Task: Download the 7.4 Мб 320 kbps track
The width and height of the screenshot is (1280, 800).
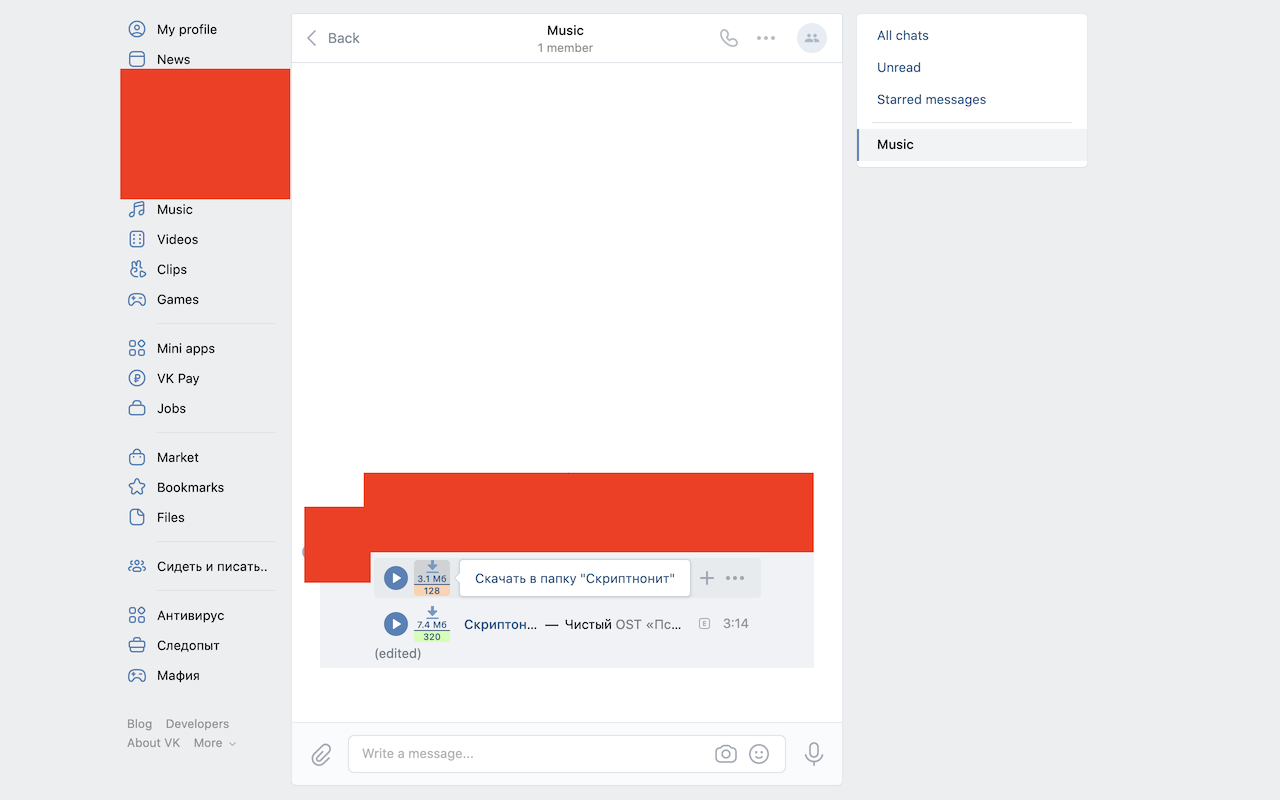Action: (x=432, y=624)
